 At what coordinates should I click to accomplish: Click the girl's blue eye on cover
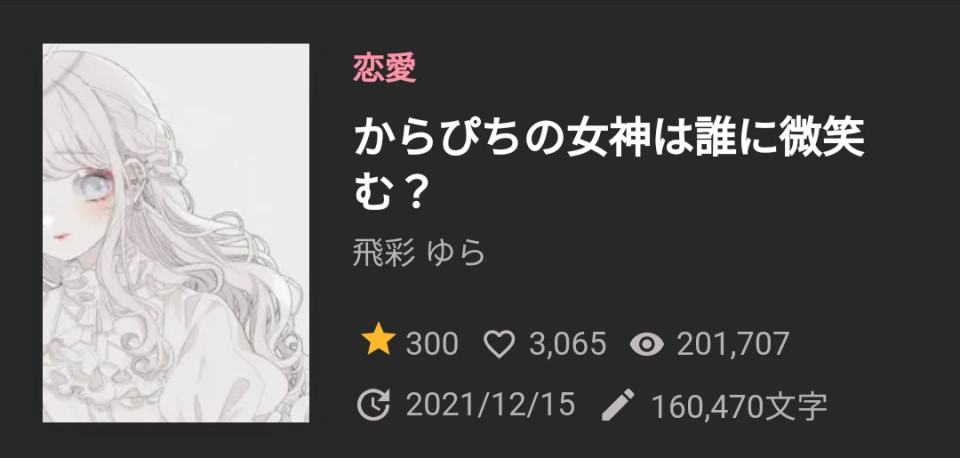(93, 186)
